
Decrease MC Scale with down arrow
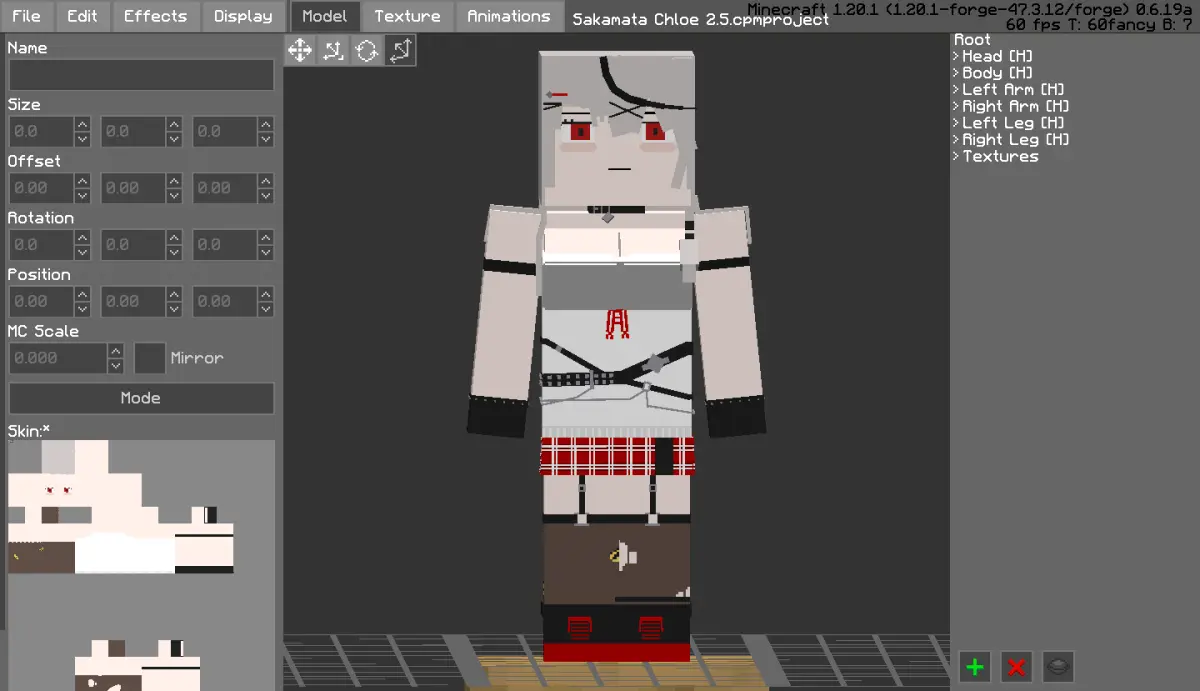point(116,366)
